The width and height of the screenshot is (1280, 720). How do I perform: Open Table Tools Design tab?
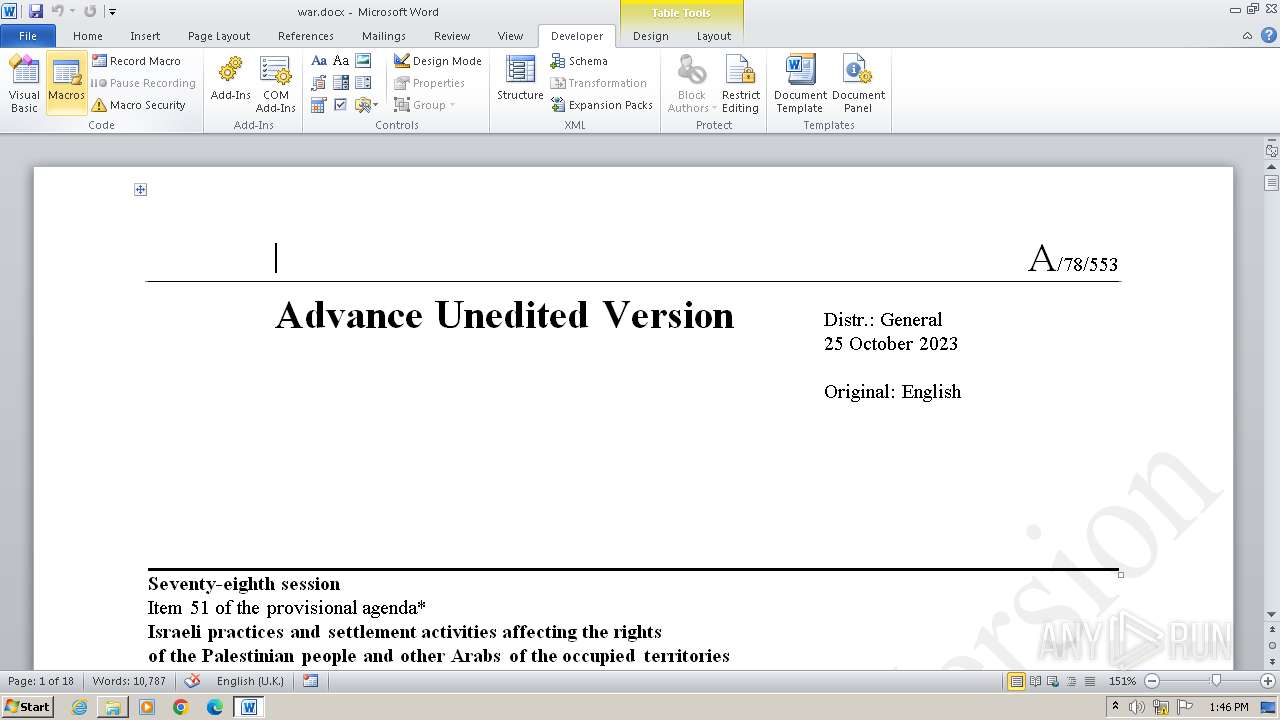(x=650, y=36)
